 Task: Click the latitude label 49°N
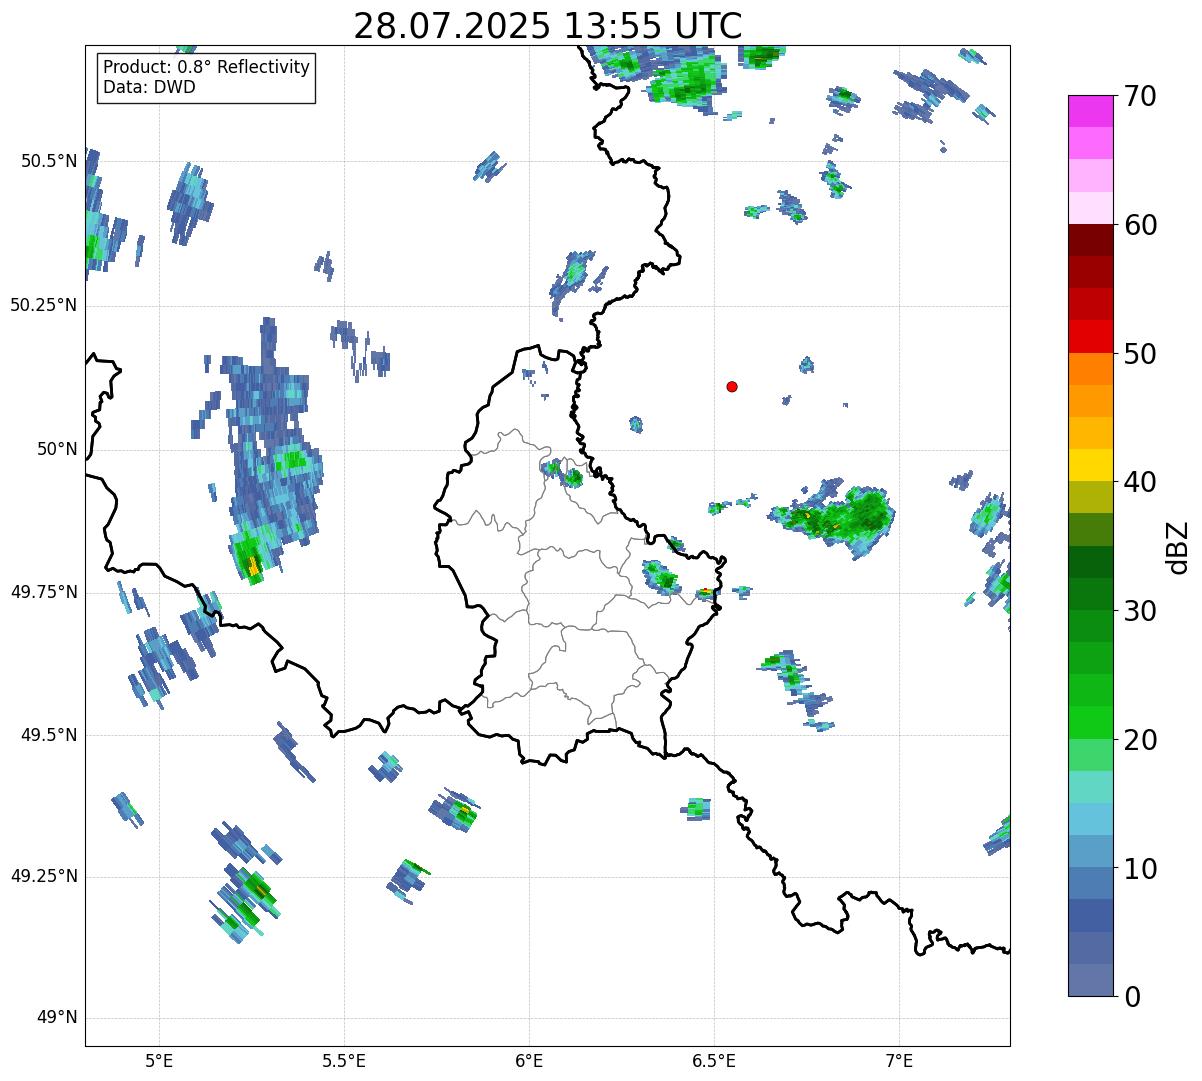pyautogui.click(x=57, y=1018)
